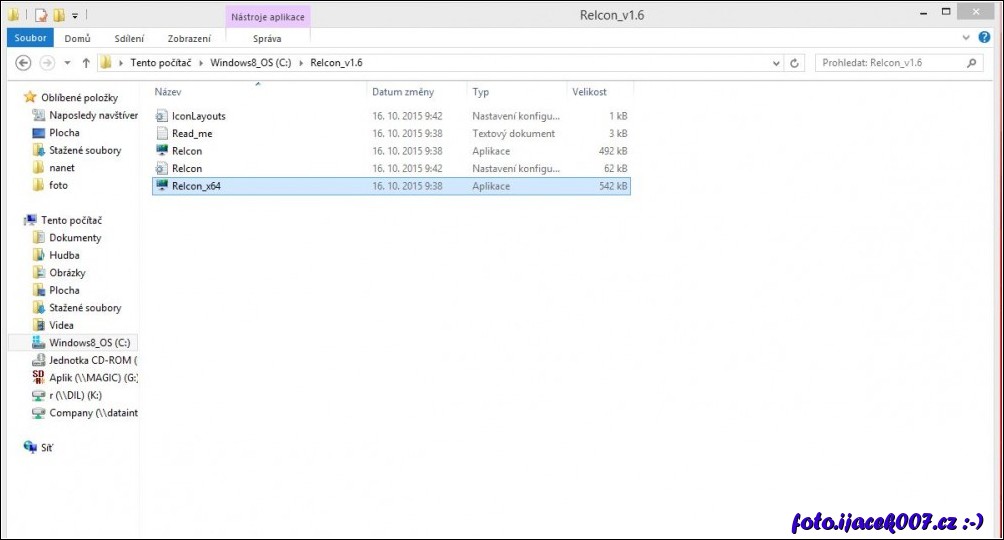Sort files by Datum změny column
1004x540 pixels.
(403, 92)
